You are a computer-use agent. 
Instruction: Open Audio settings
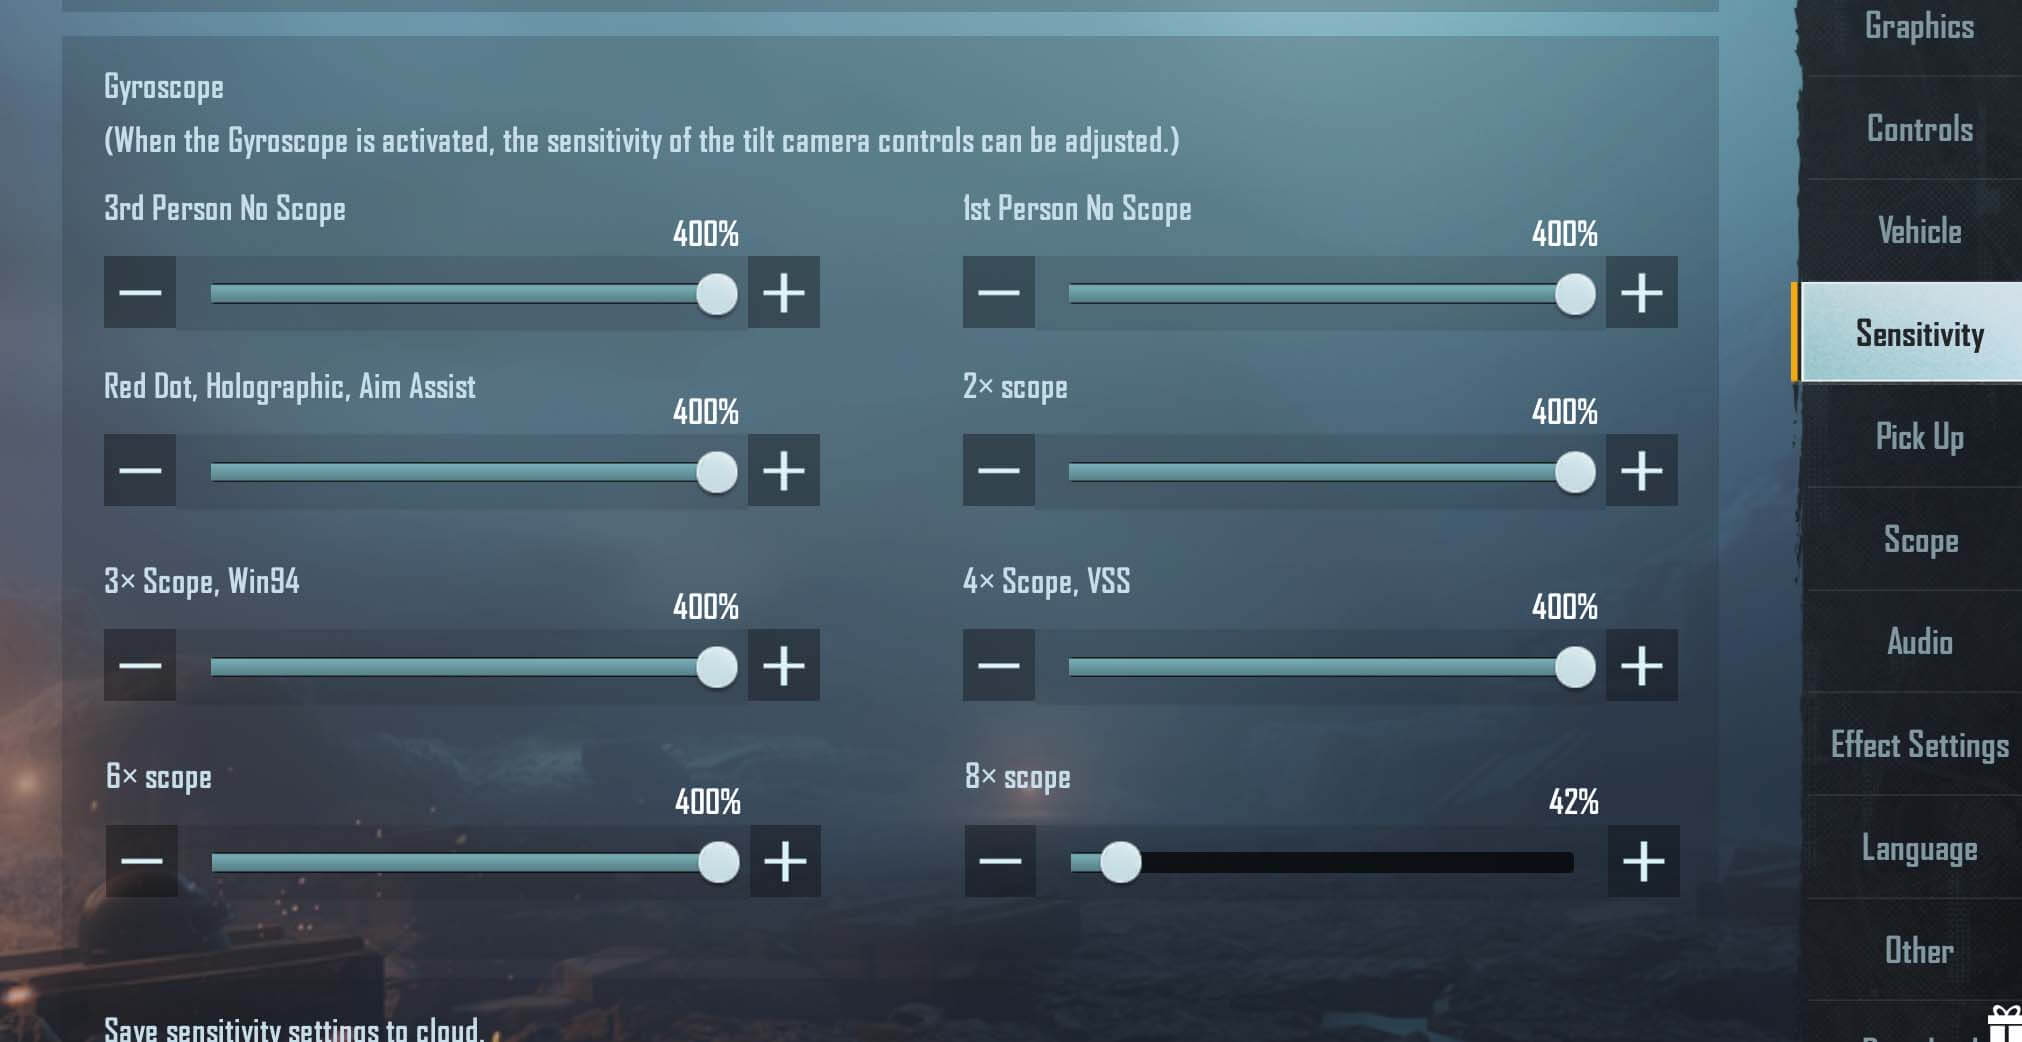point(1919,642)
